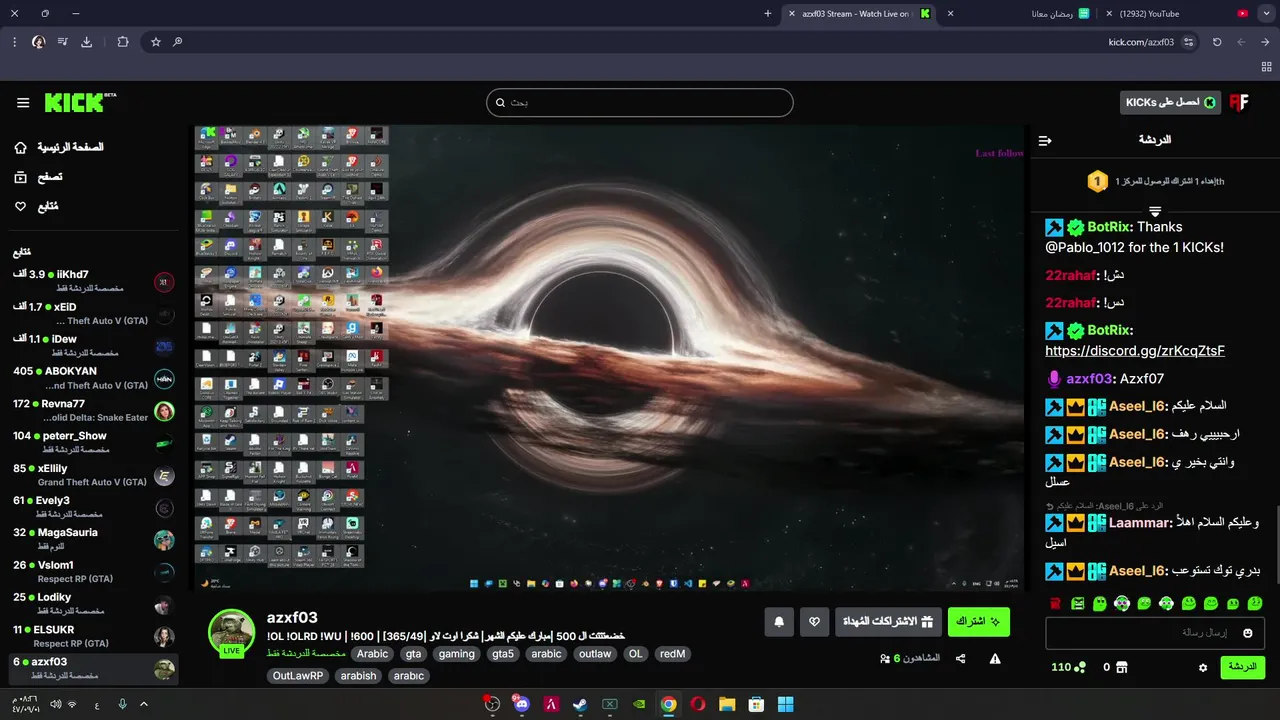Screen dimensions: 1280x720
Task: Open the browser extensions puzzle icon
Action: (123, 42)
